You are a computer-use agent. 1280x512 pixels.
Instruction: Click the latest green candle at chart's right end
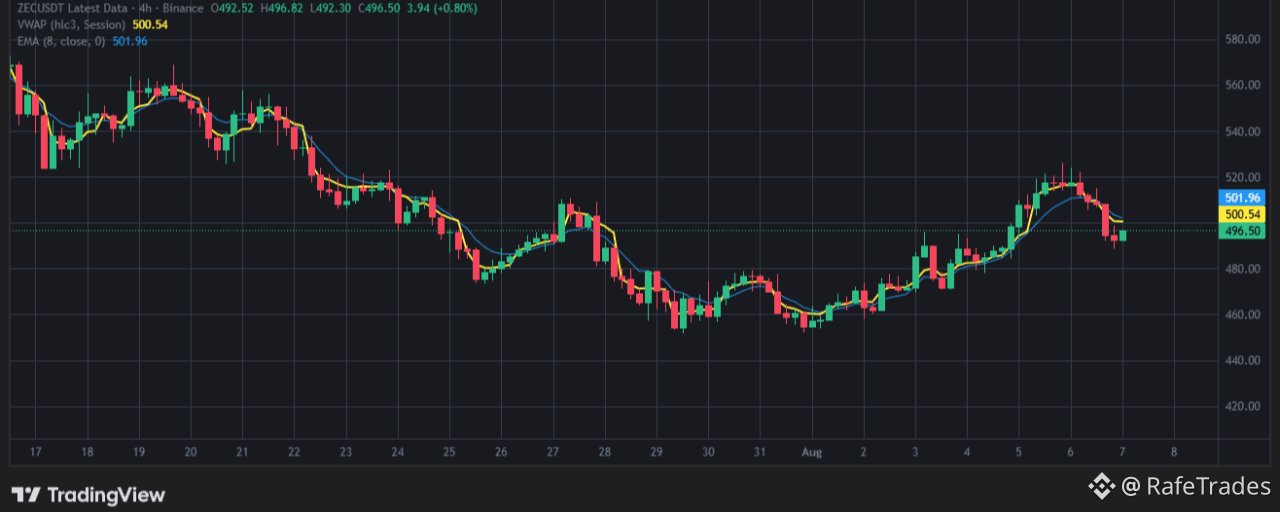1123,235
